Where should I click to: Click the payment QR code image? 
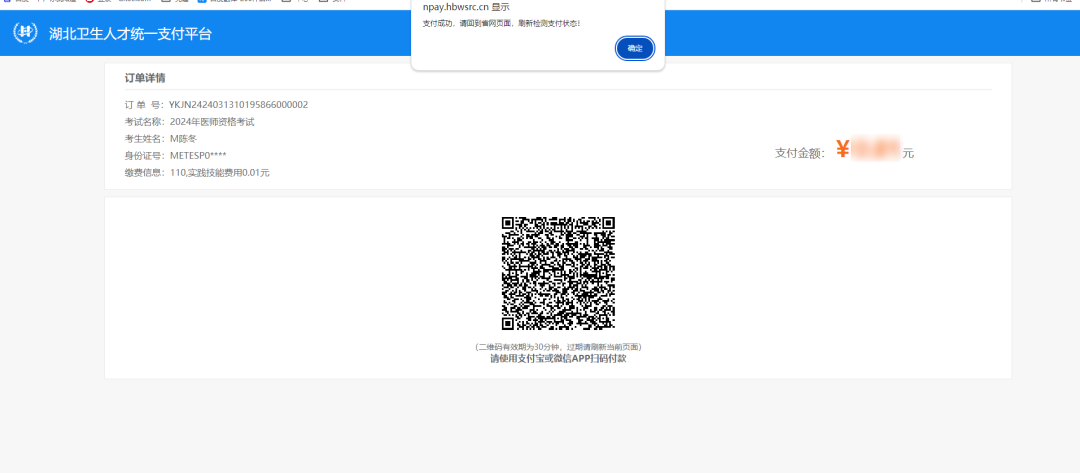557,273
